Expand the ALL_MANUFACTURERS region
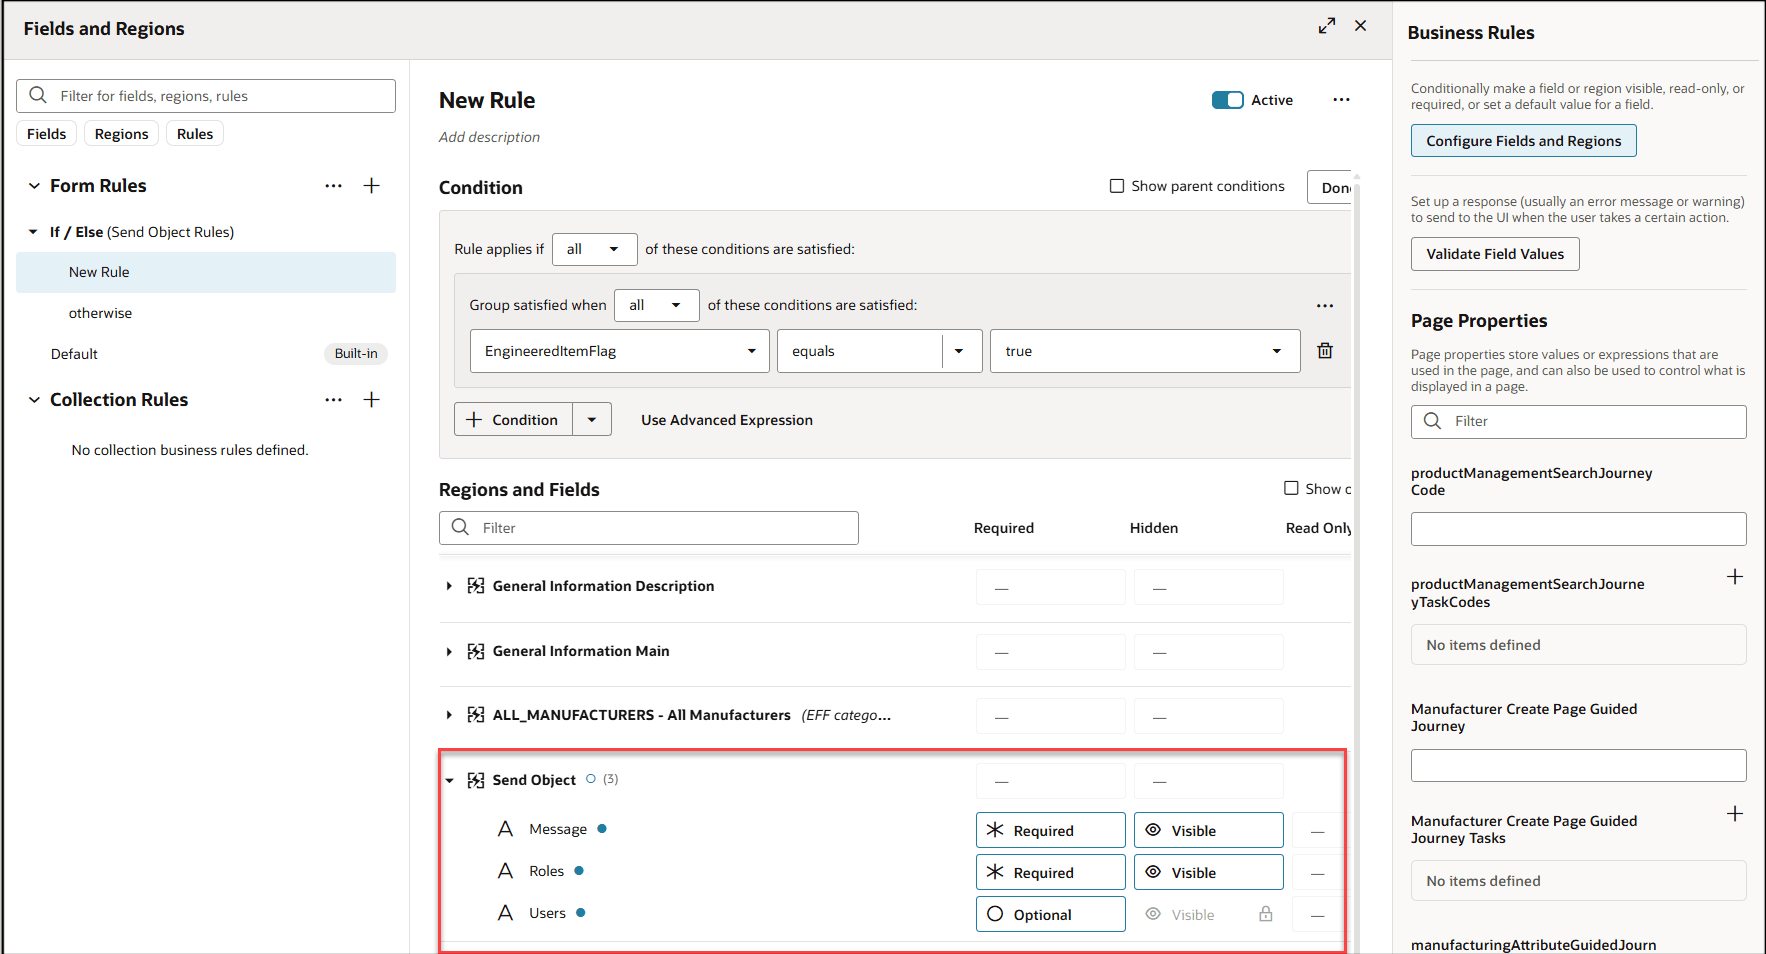Screen dimensions: 1766x954 point(449,715)
